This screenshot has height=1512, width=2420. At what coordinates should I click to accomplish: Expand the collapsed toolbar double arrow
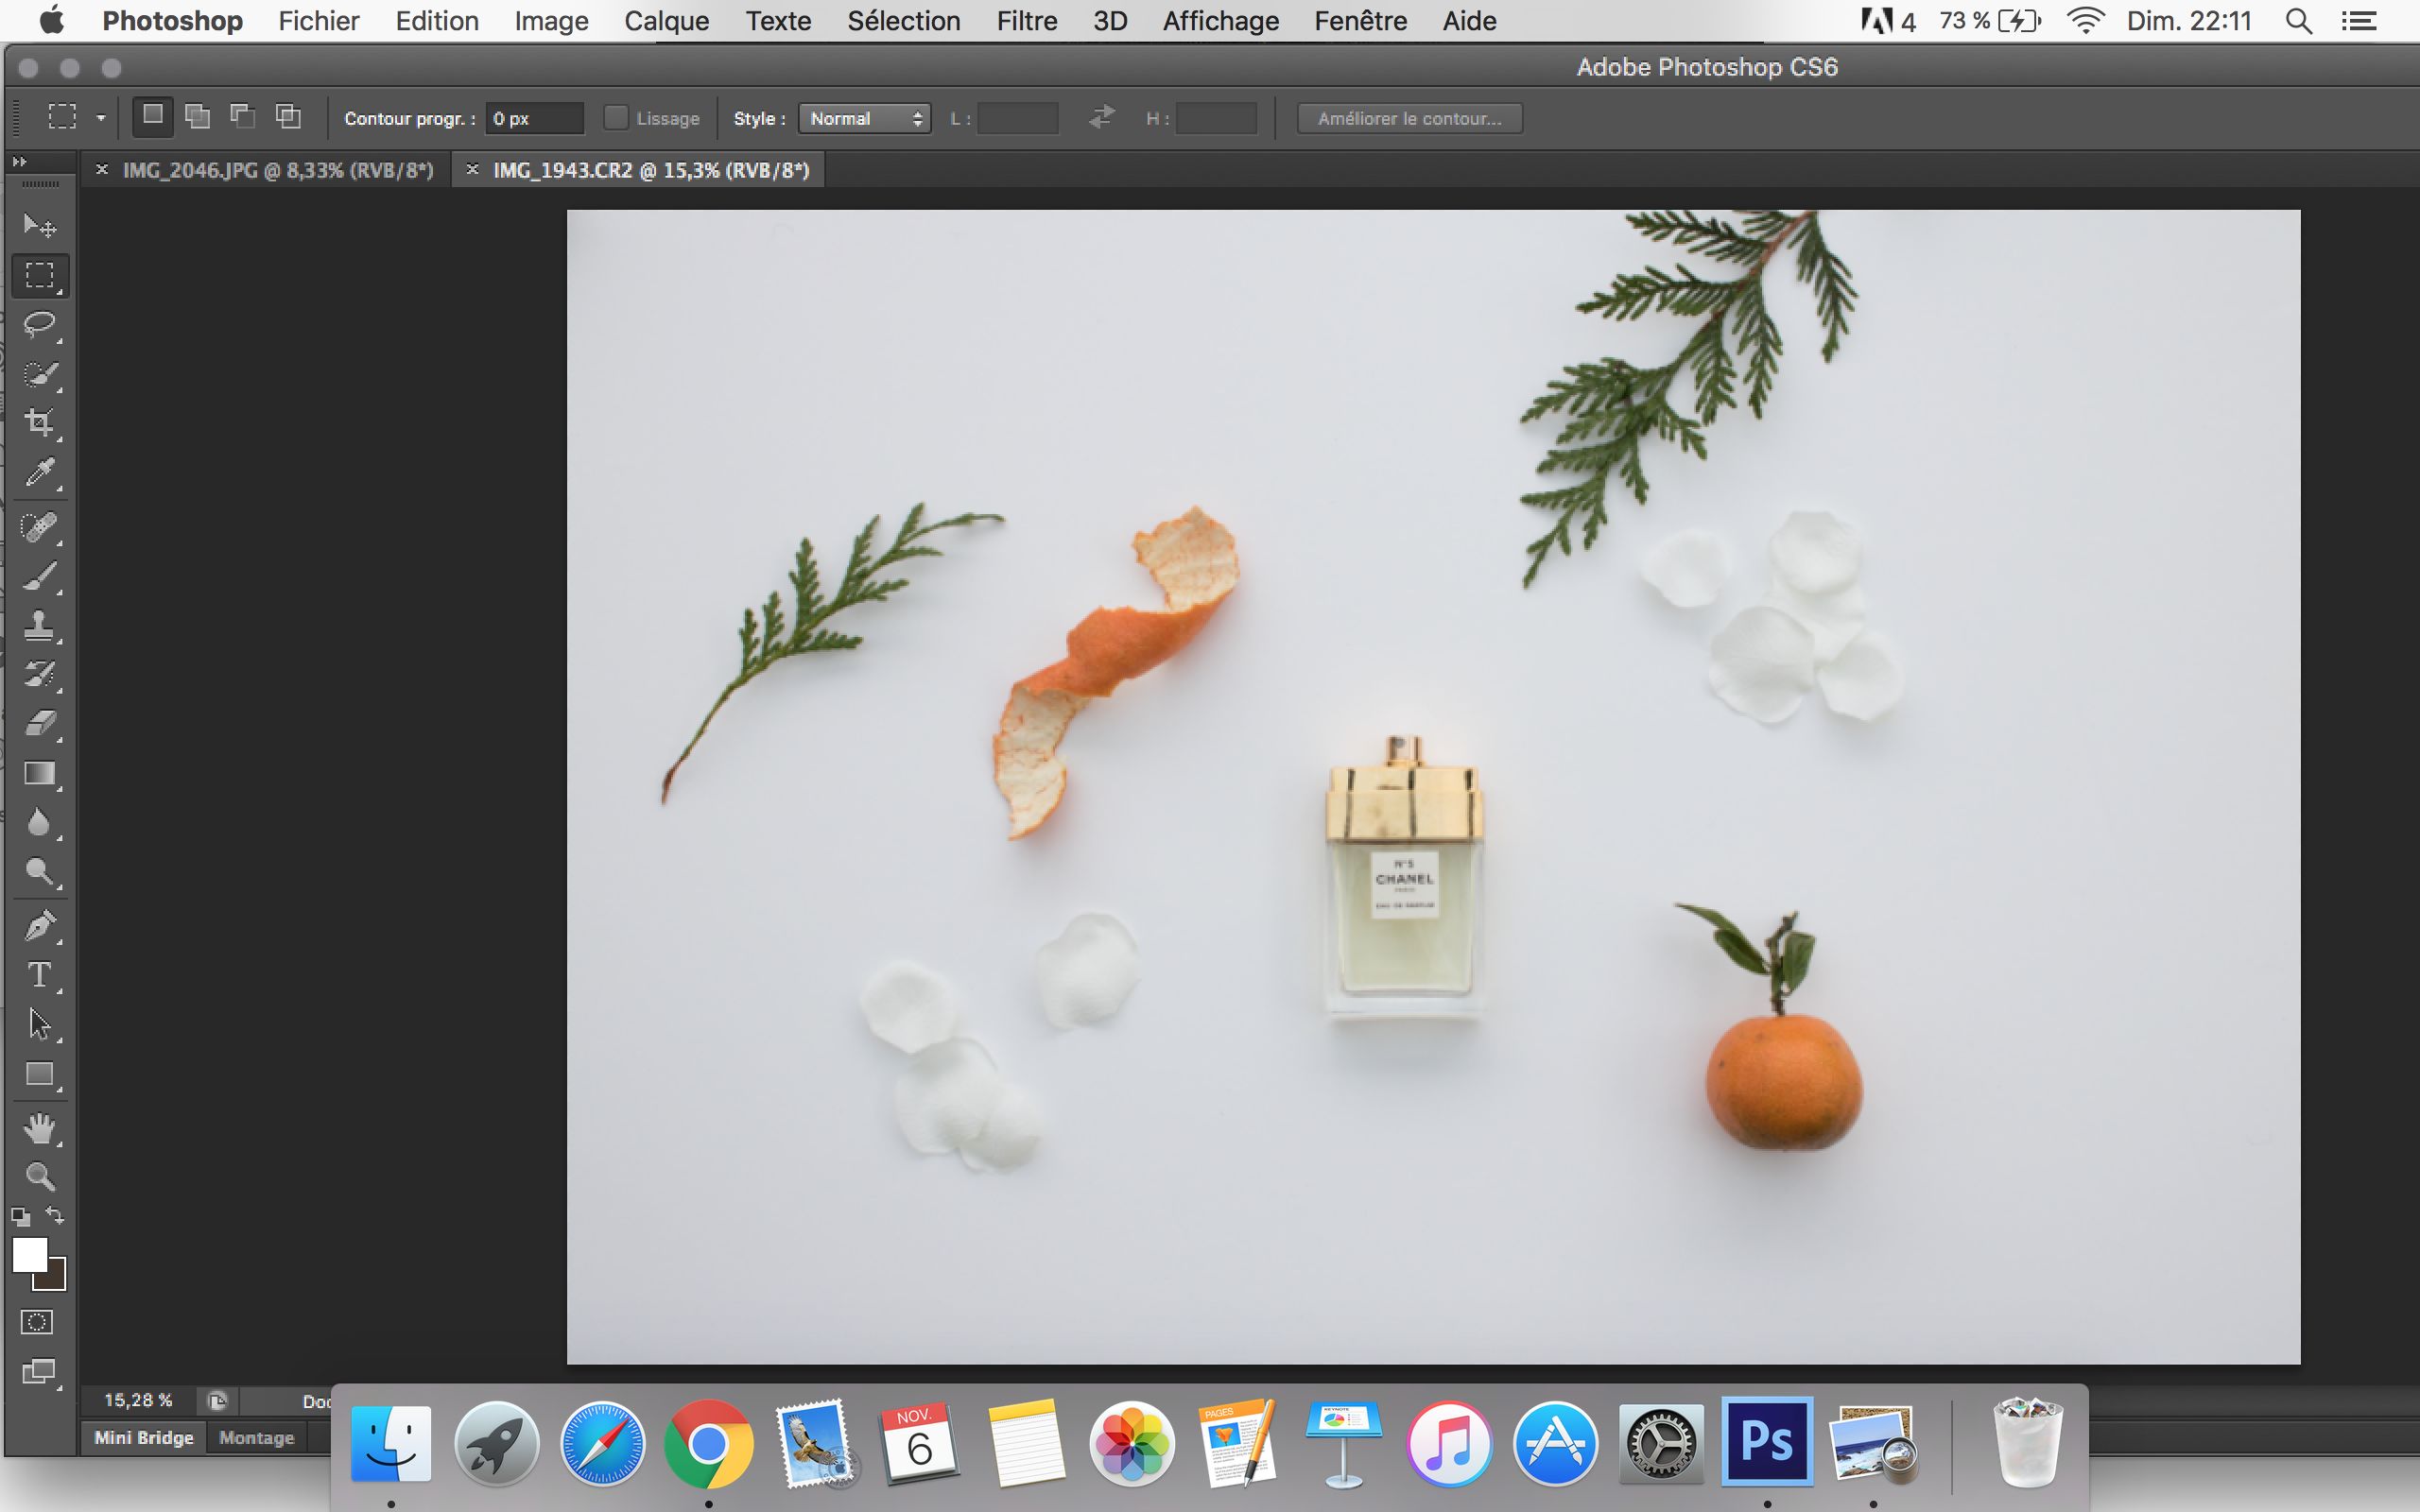pos(19,161)
